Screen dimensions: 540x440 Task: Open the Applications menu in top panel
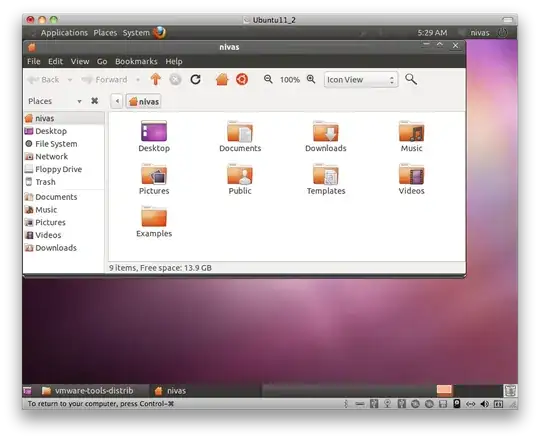64,33
